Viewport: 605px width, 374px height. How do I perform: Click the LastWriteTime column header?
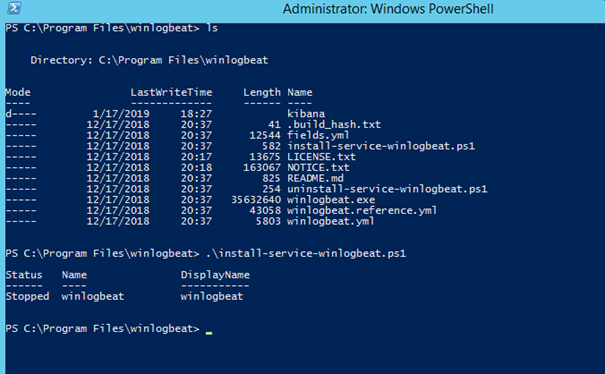(171, 92)
